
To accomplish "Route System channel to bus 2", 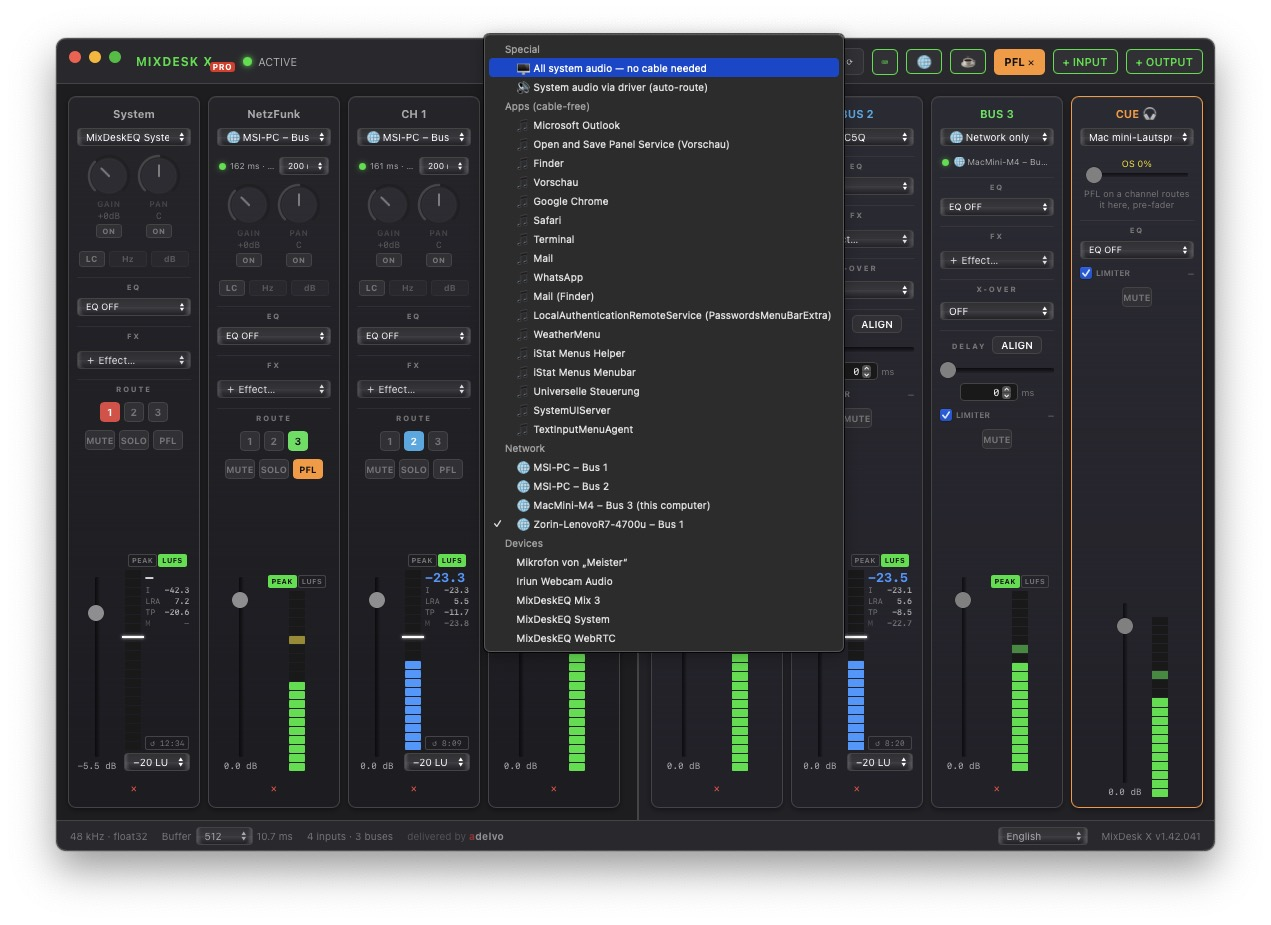I will coord(134,412).
